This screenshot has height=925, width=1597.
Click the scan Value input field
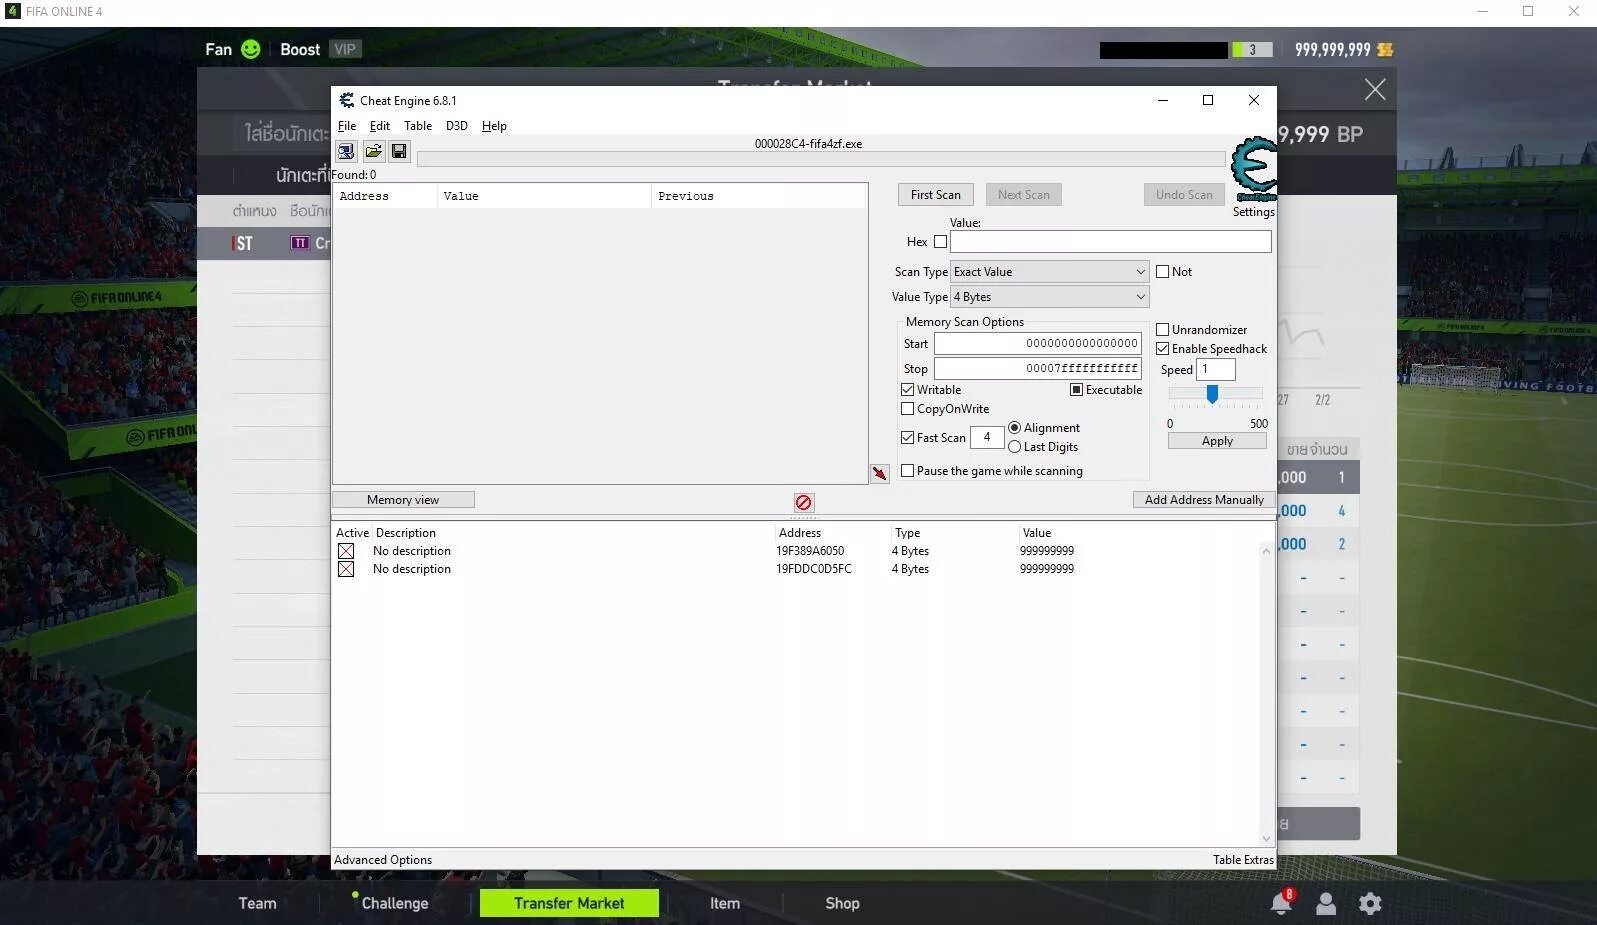[x=1110, y=242]
